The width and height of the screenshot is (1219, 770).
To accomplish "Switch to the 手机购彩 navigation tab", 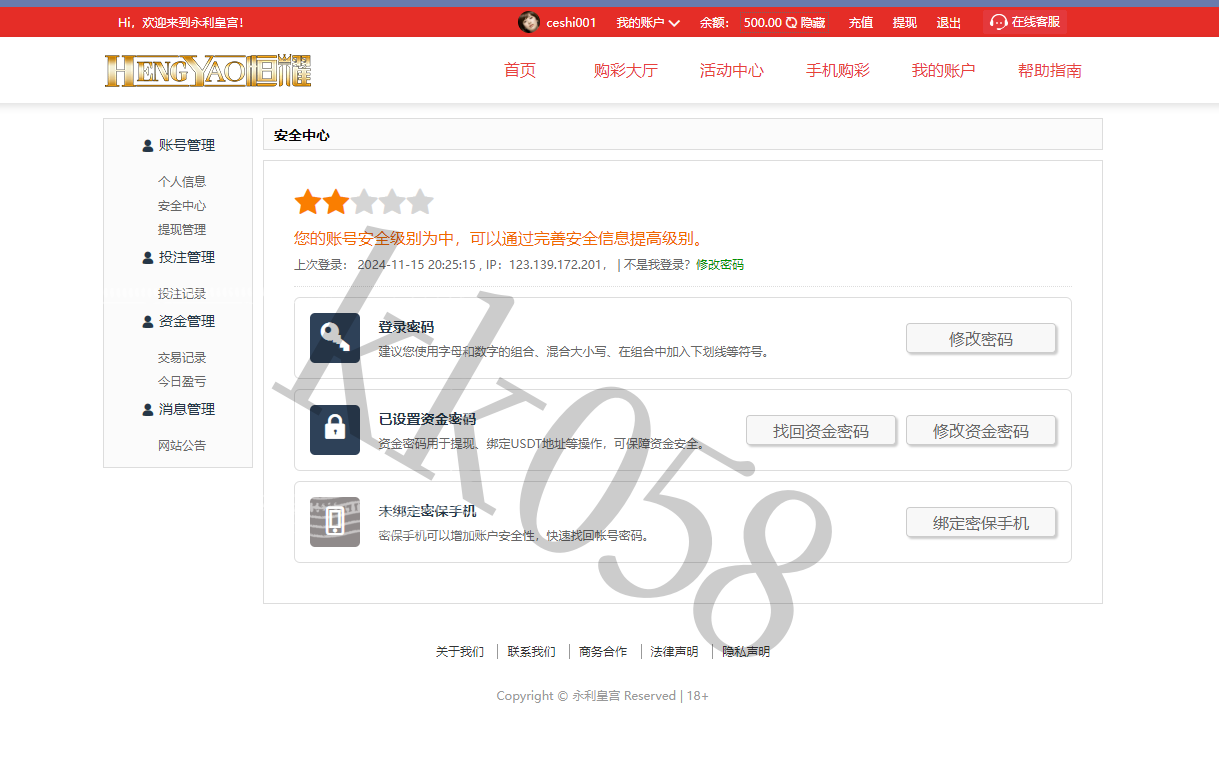I will coord(838,70).
